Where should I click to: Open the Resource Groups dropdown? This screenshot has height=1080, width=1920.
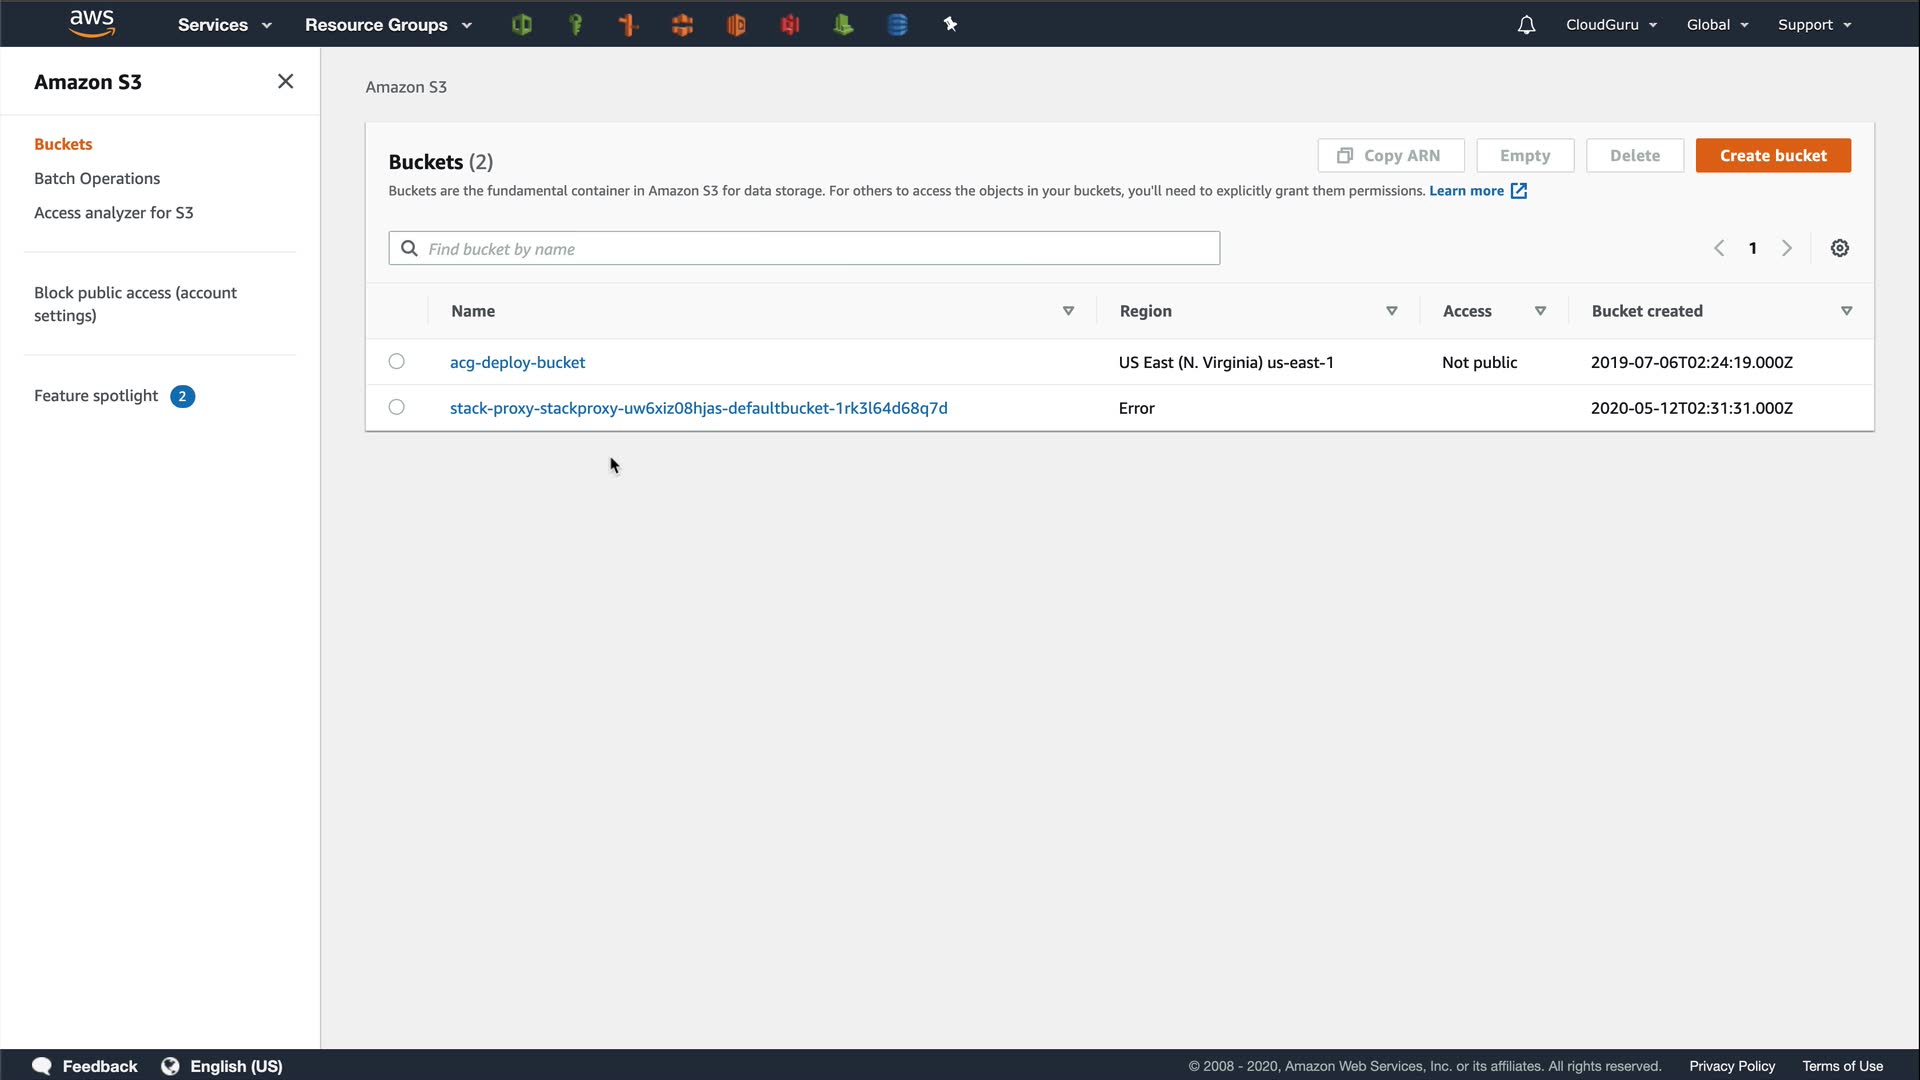tap(388, 25)
